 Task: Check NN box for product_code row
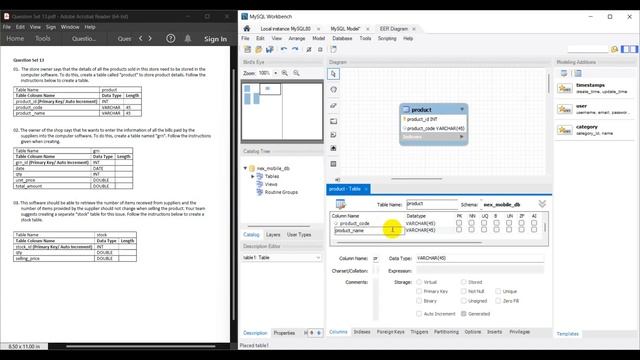coord(471,223)
